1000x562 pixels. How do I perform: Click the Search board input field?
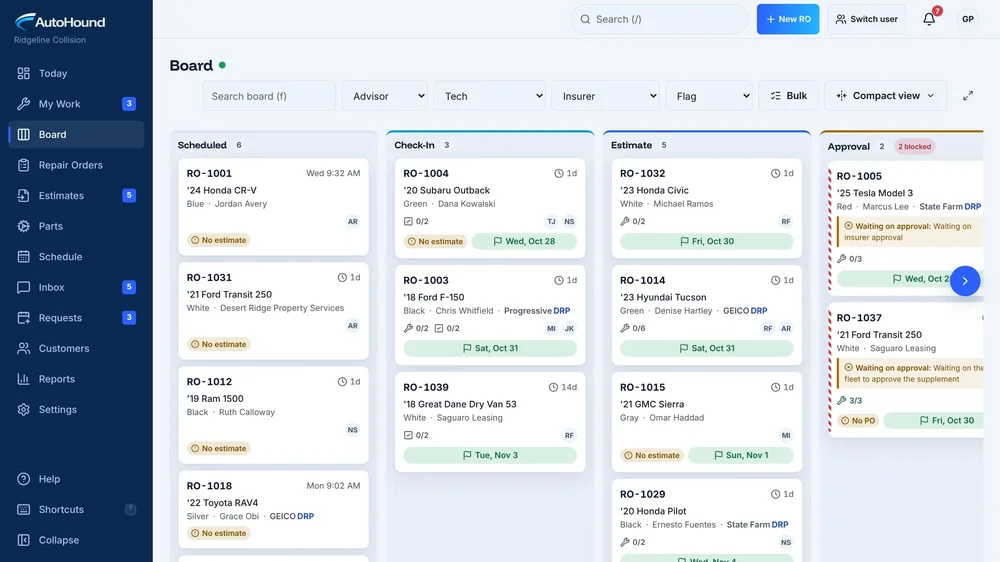click(269, 96)
